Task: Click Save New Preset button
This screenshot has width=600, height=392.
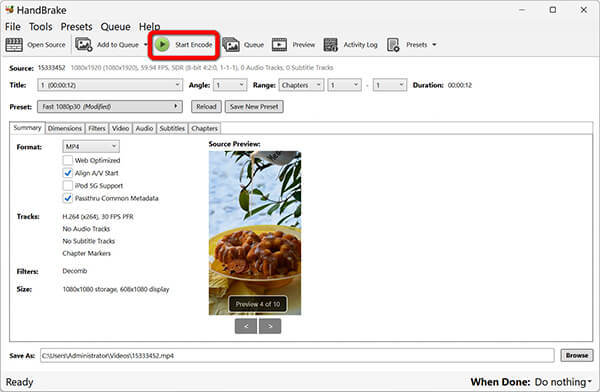Action: tap(254, 106)
